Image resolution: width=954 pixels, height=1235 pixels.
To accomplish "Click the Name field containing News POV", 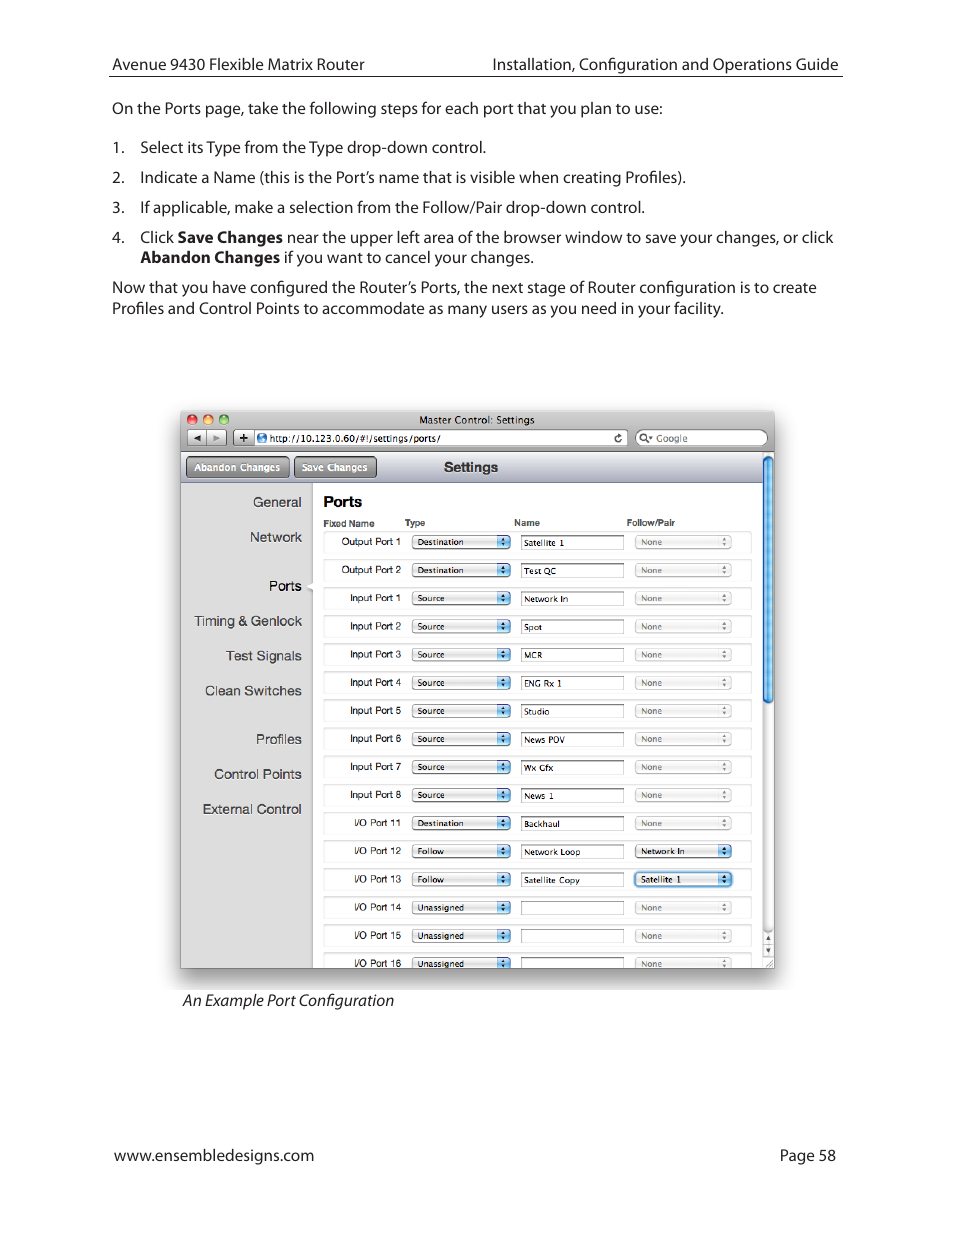I will pos(572,739).
